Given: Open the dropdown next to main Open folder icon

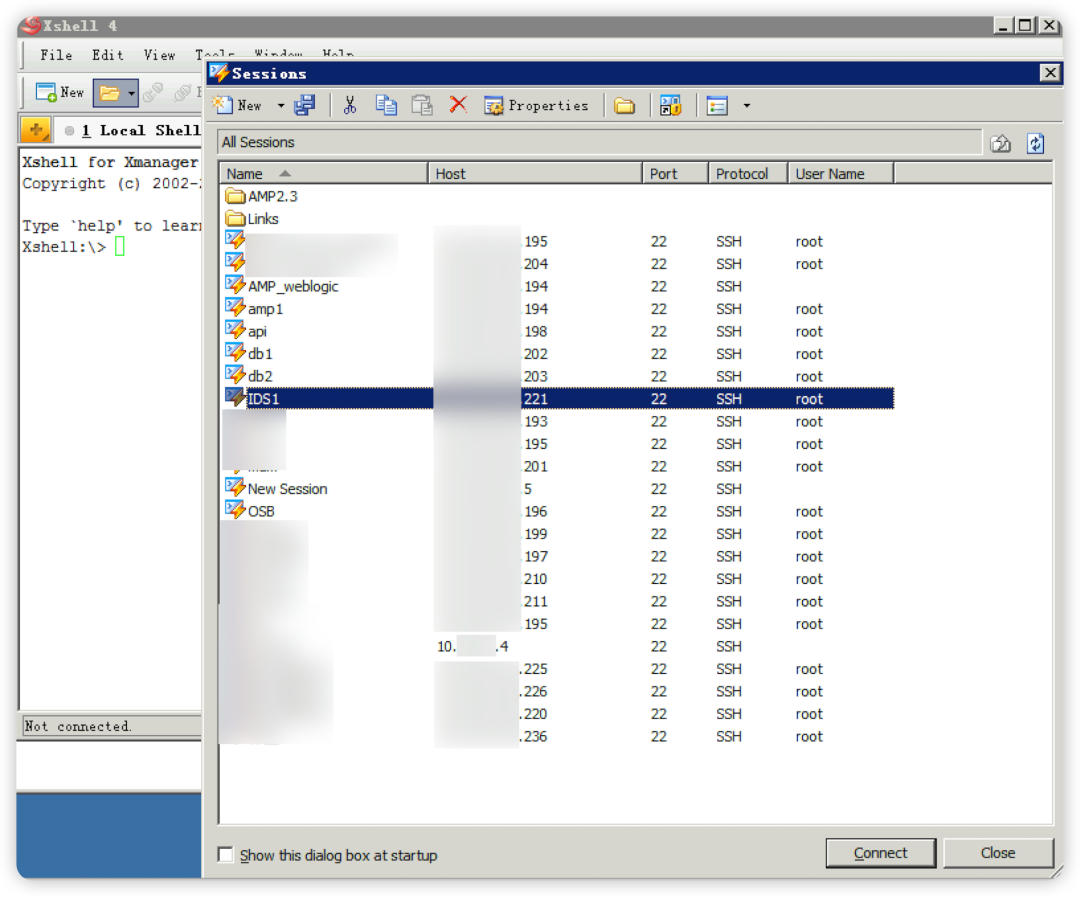Looking at the screenshot, I should point(131,92).
